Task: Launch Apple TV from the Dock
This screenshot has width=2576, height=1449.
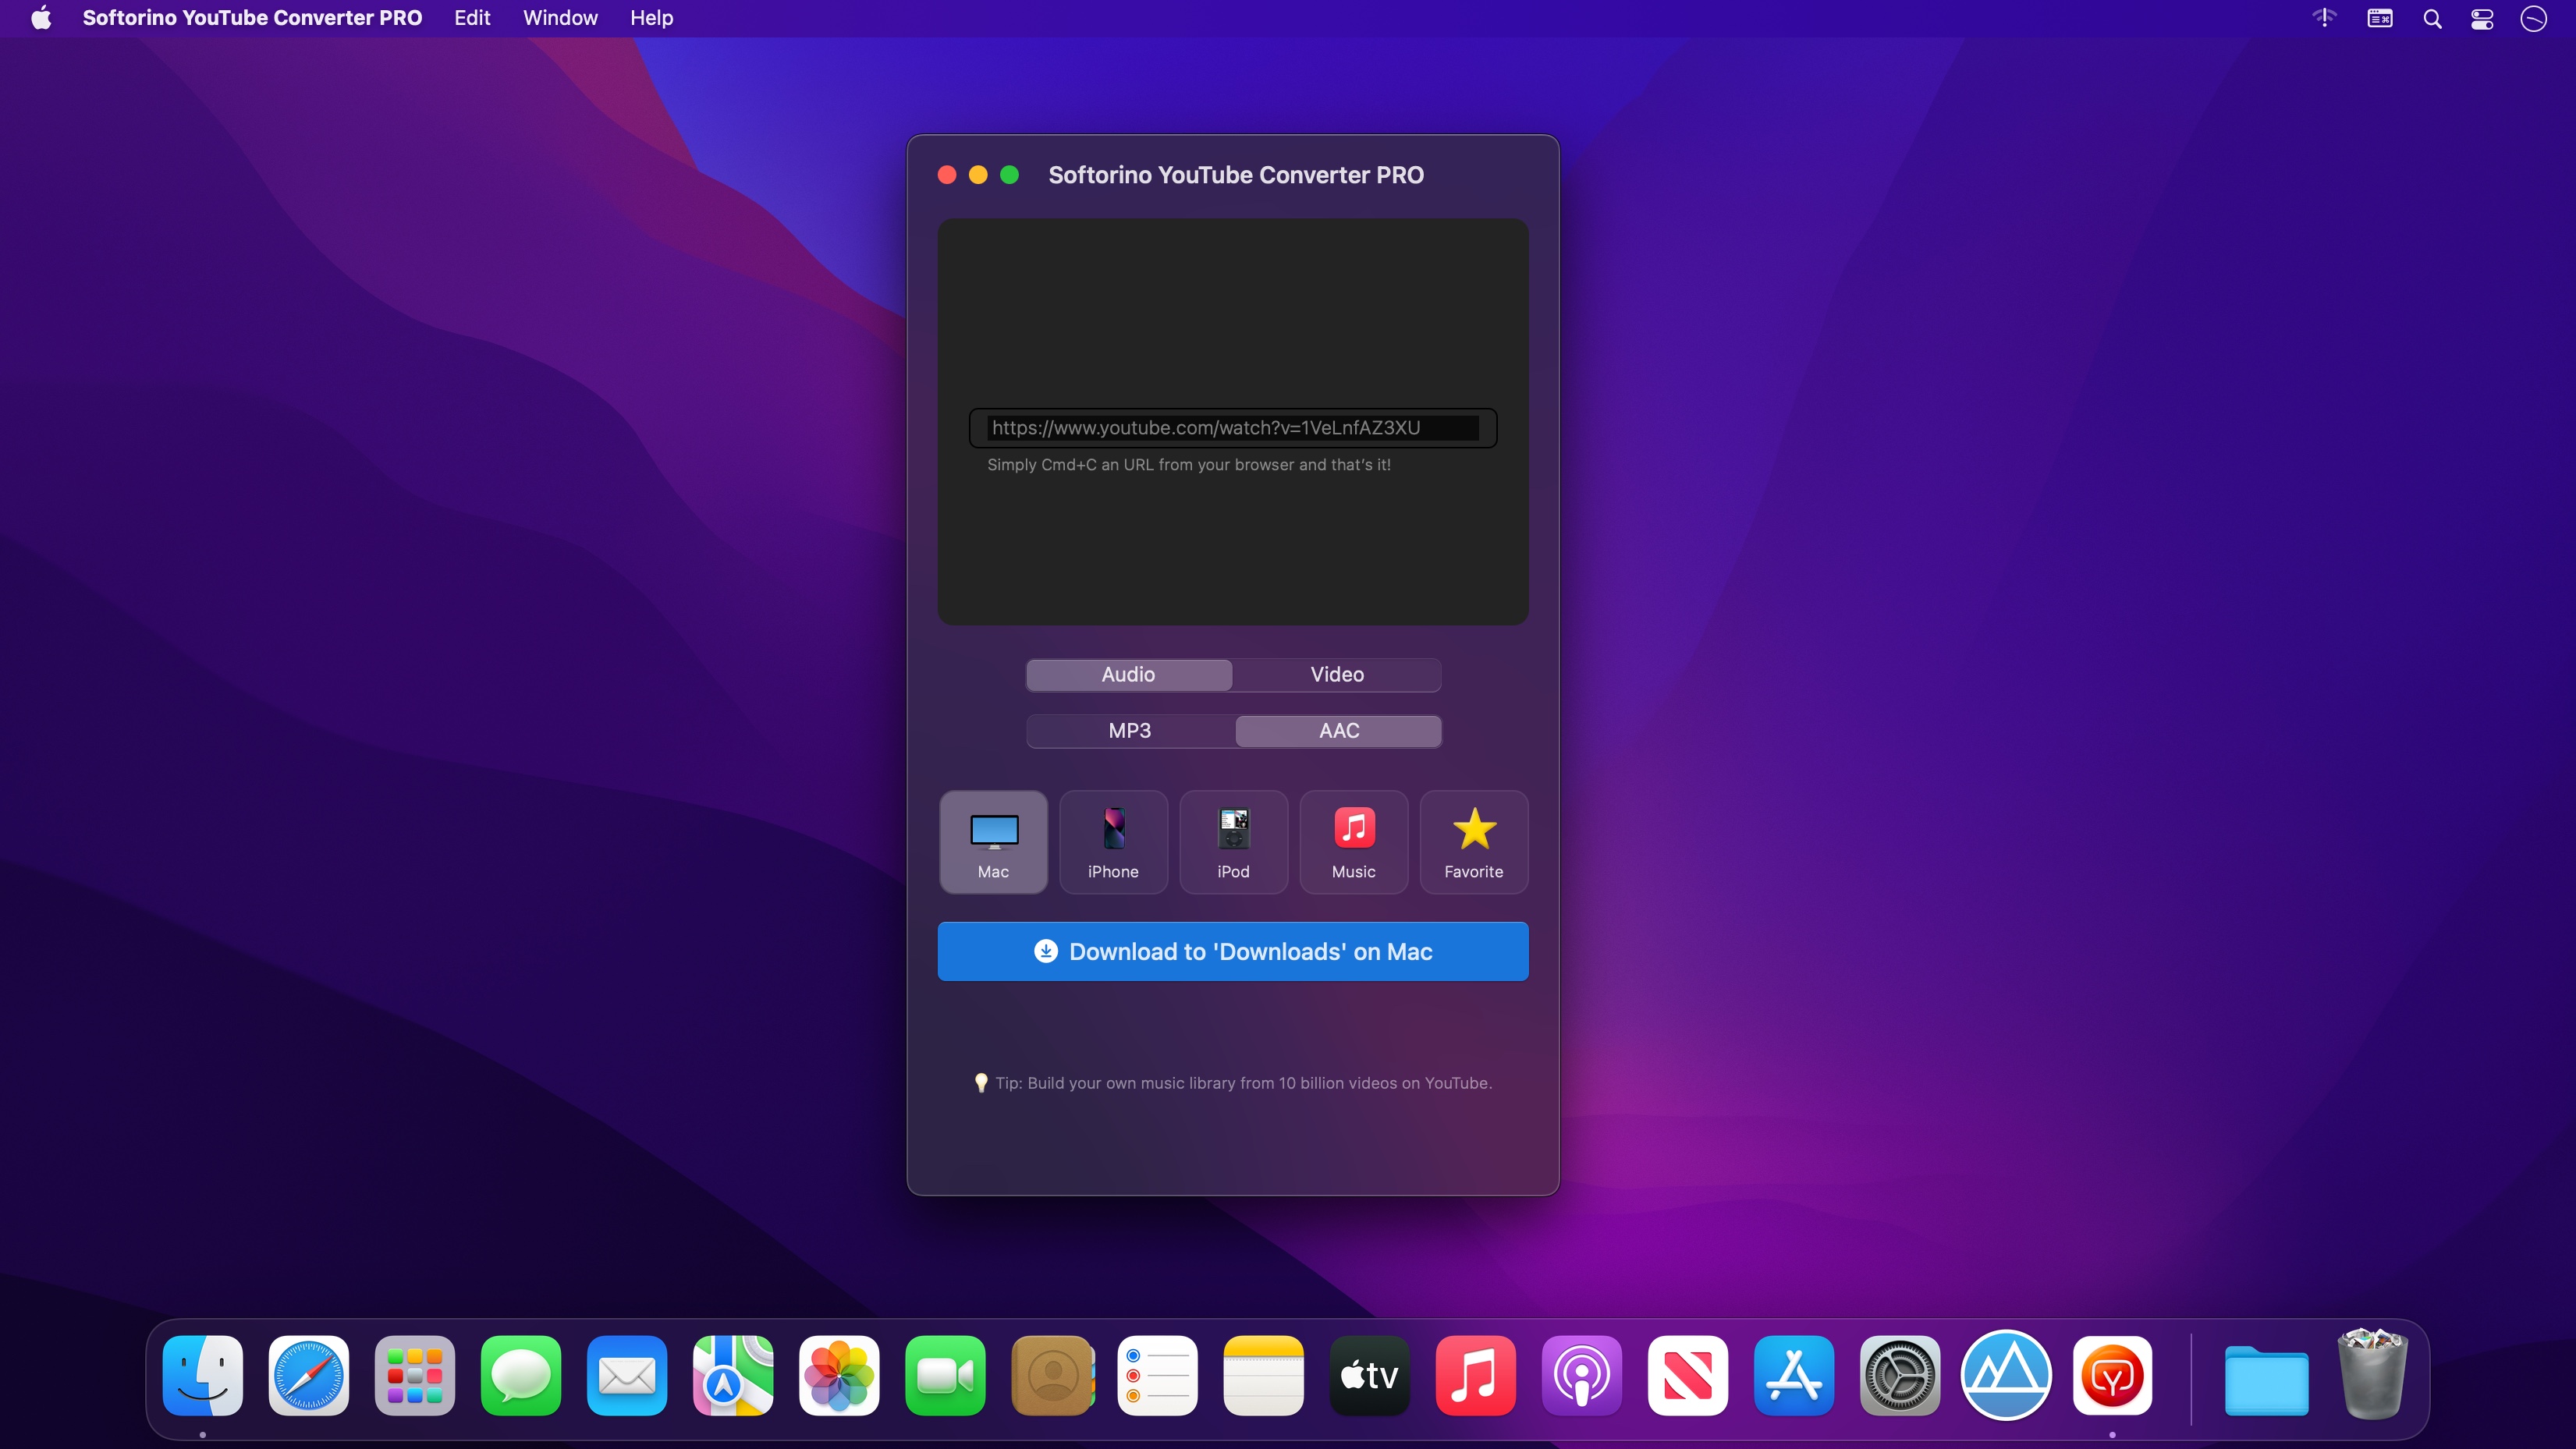Action: pos(1370,1376)
